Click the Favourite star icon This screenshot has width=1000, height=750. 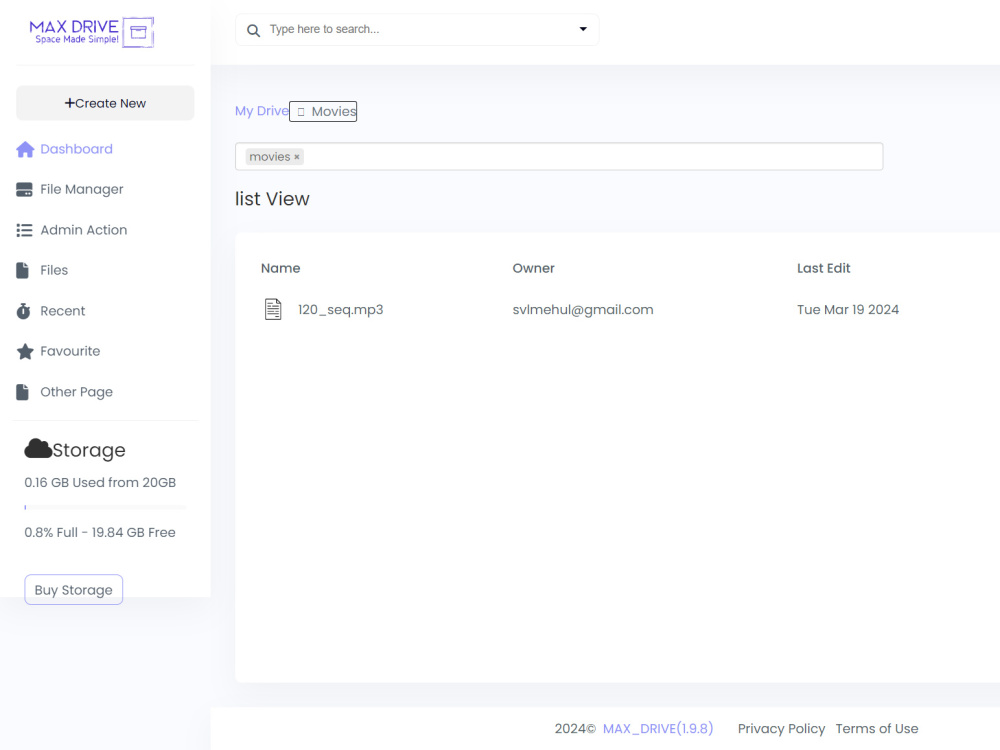click(x=25, y=351)
